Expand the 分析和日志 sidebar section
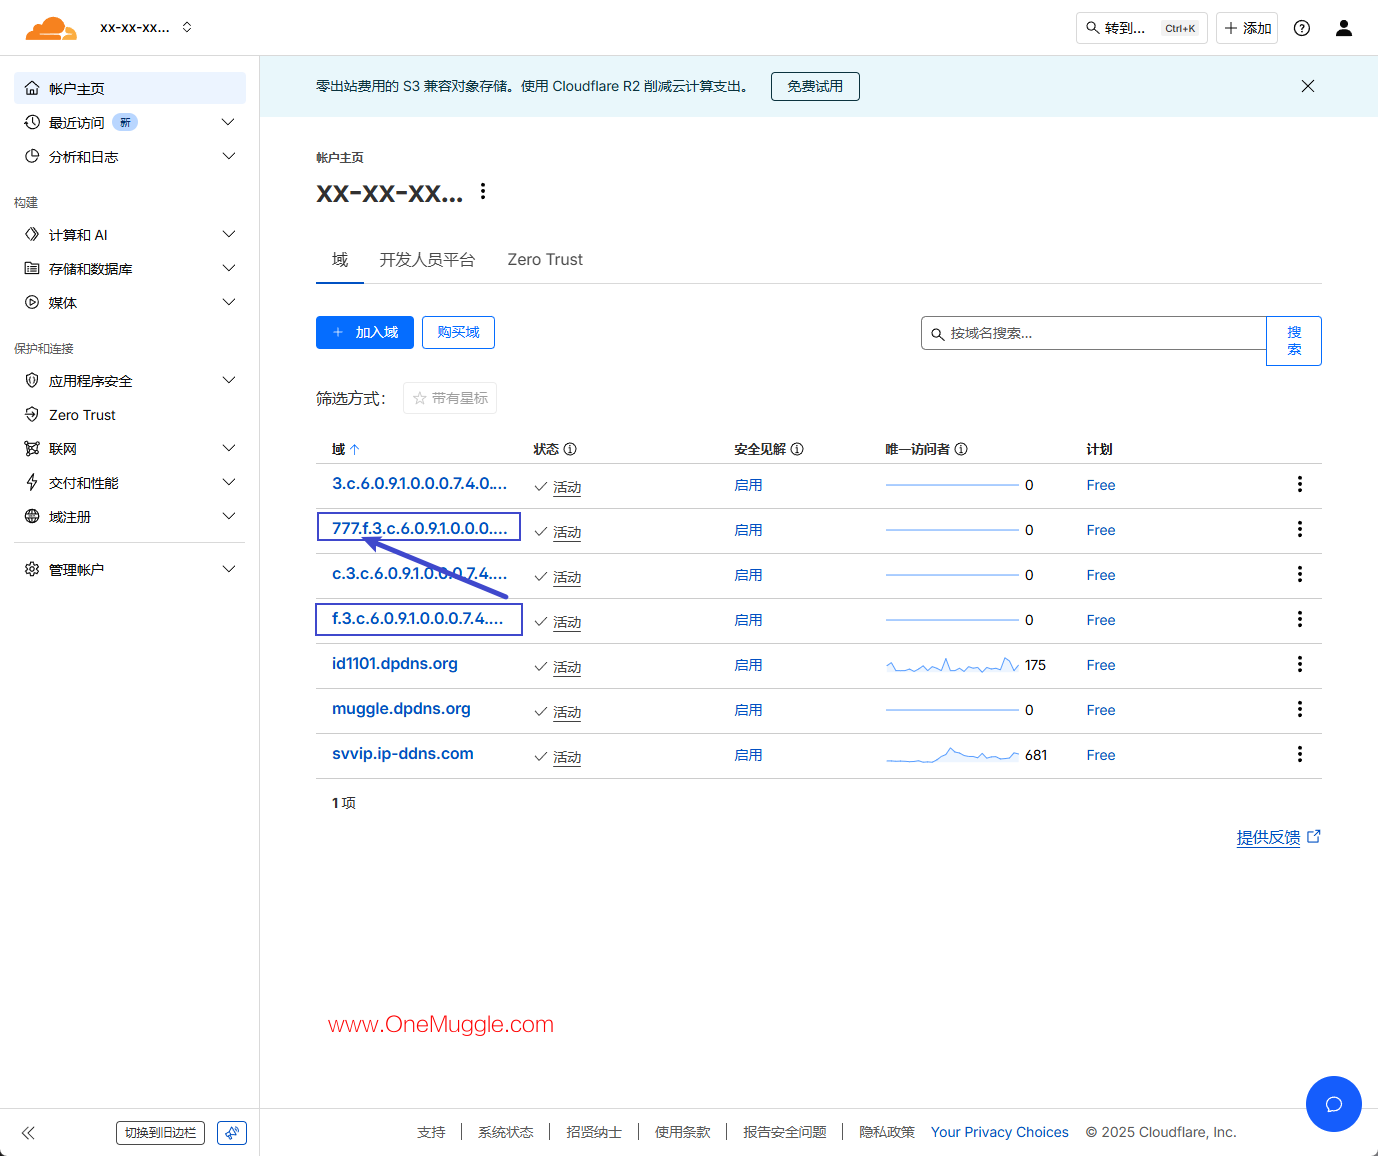The height and width of the screenshot is (1156, 1378). point(130,156)
